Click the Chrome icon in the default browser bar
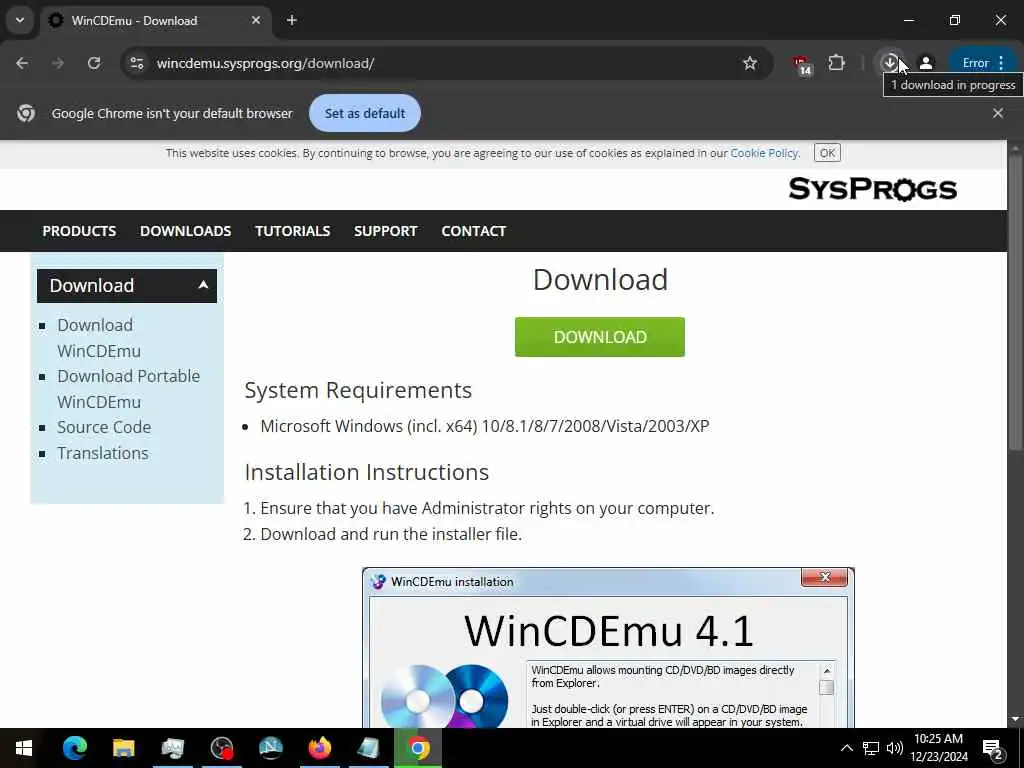 26,113
